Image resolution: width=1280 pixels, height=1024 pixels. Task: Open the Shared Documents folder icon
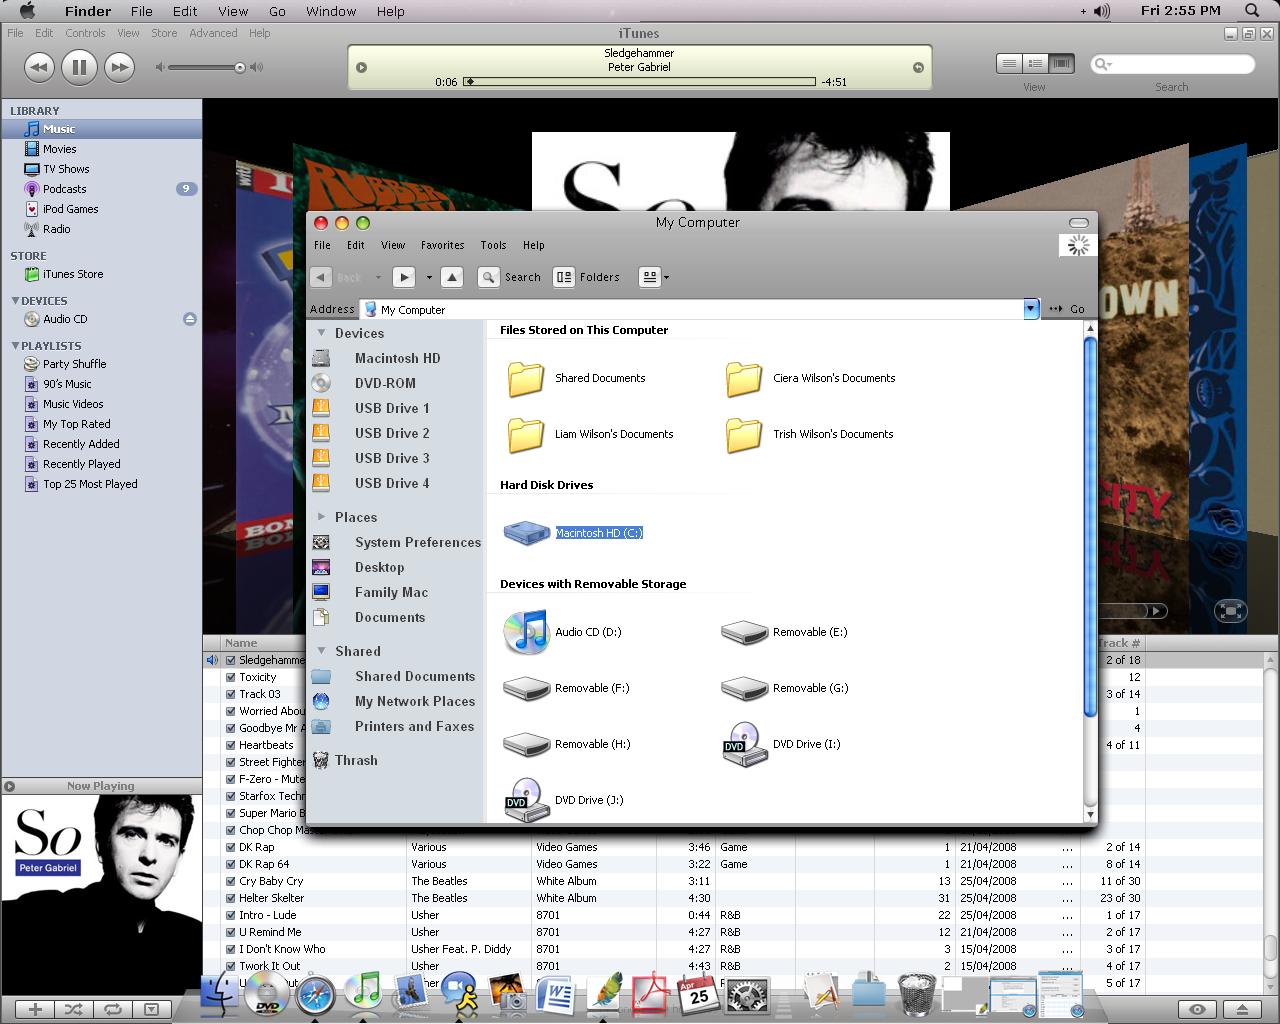coord(526,378)
